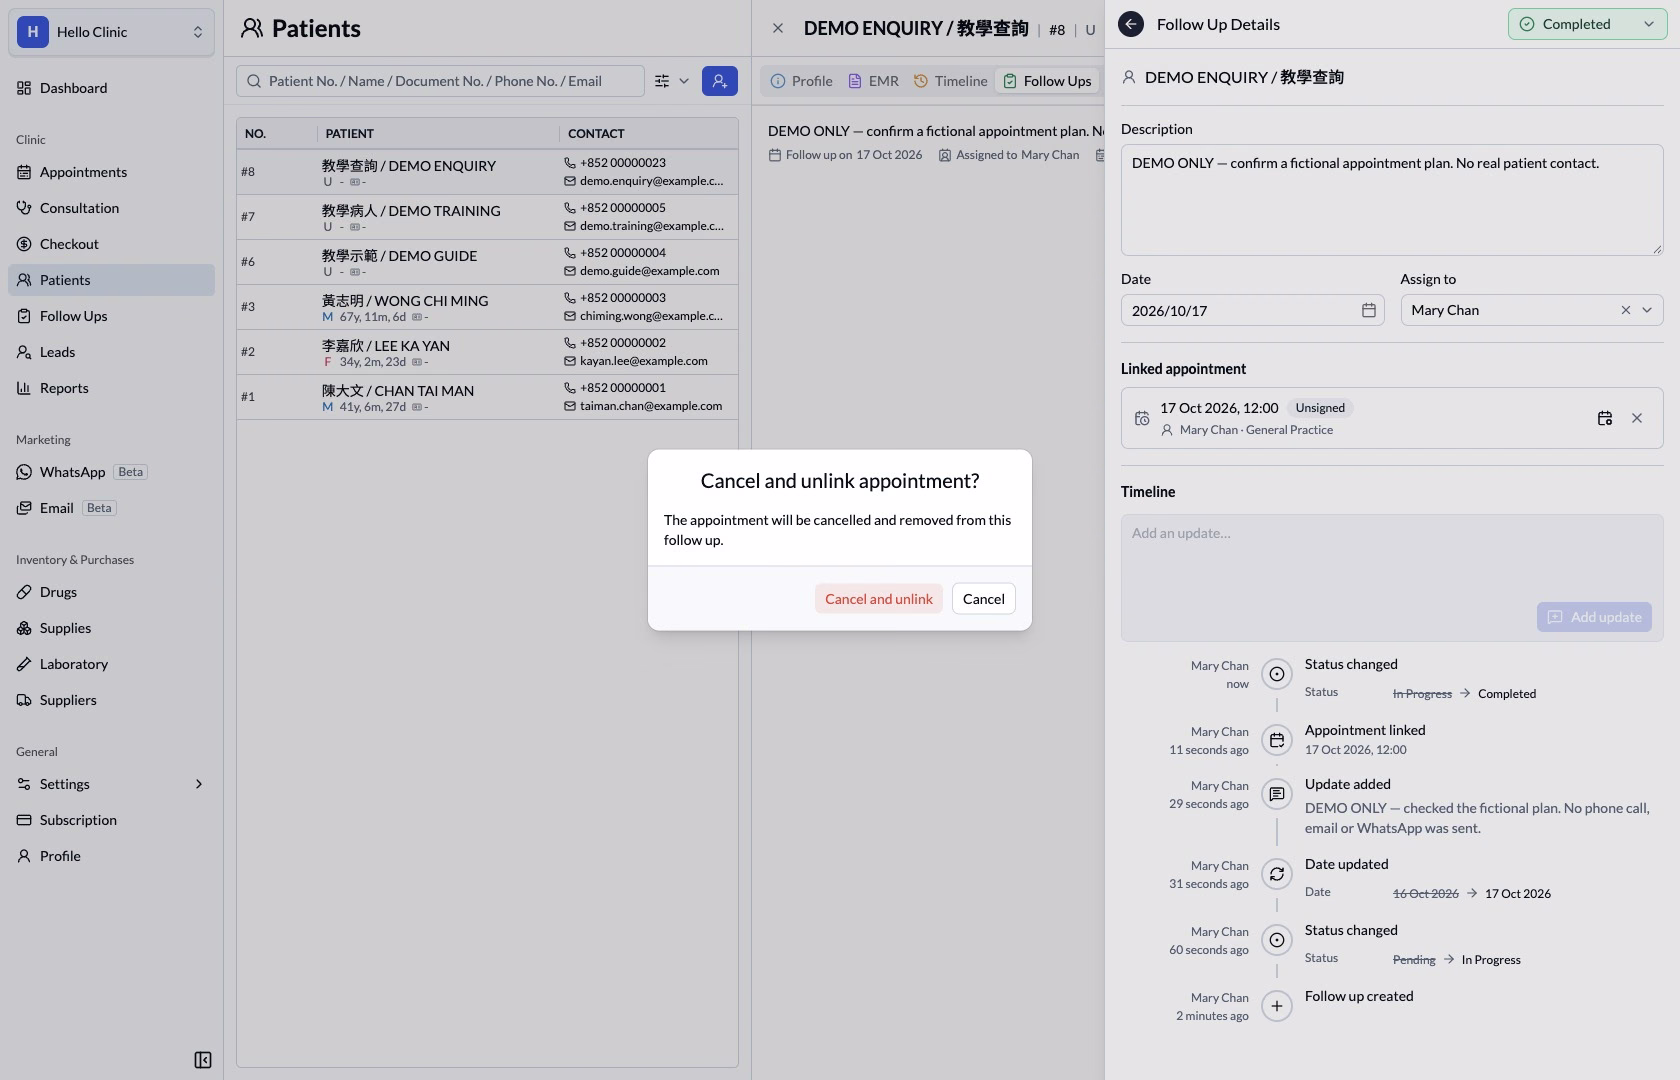This screenshot has height=1080, width=1680.
Task: Expand the Assign to dropdown chevron
Action: (1647, 310)
